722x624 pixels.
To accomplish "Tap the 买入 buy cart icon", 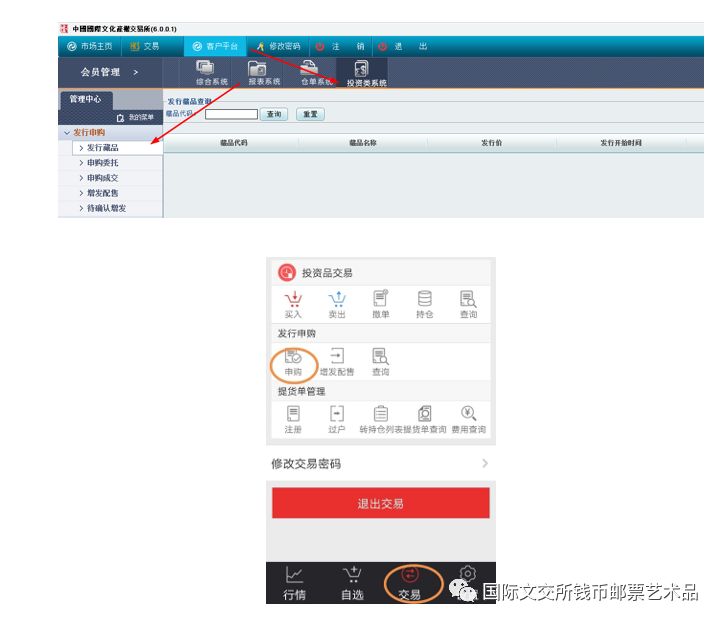I will [293, 304].
